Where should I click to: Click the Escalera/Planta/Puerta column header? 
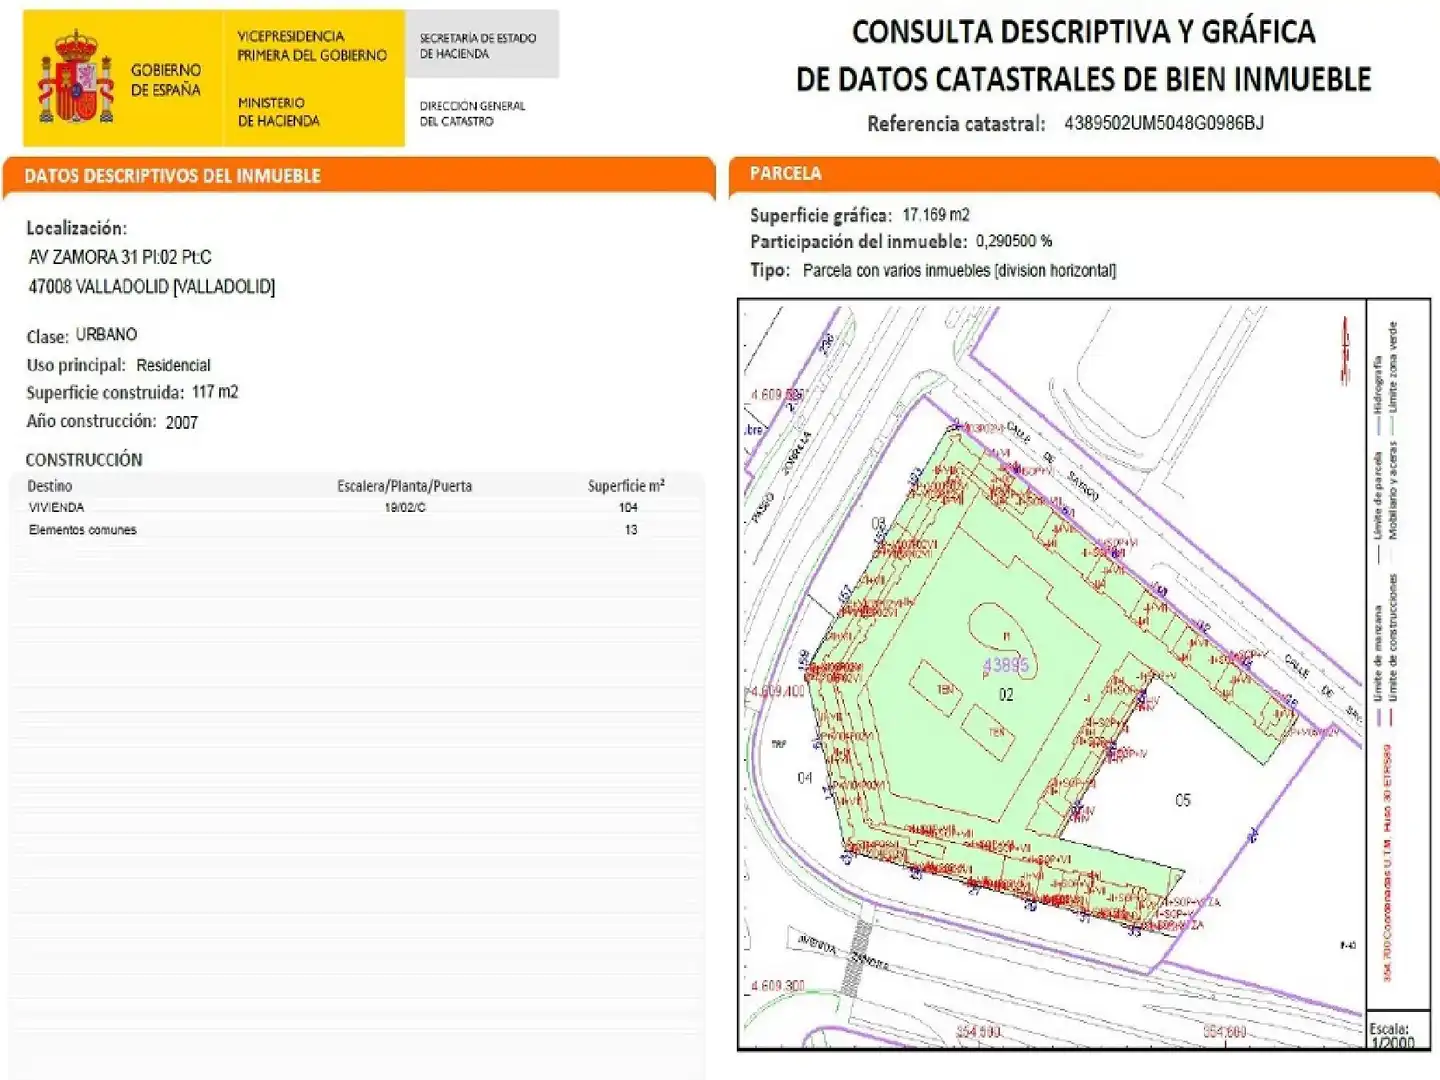(404, 486)
